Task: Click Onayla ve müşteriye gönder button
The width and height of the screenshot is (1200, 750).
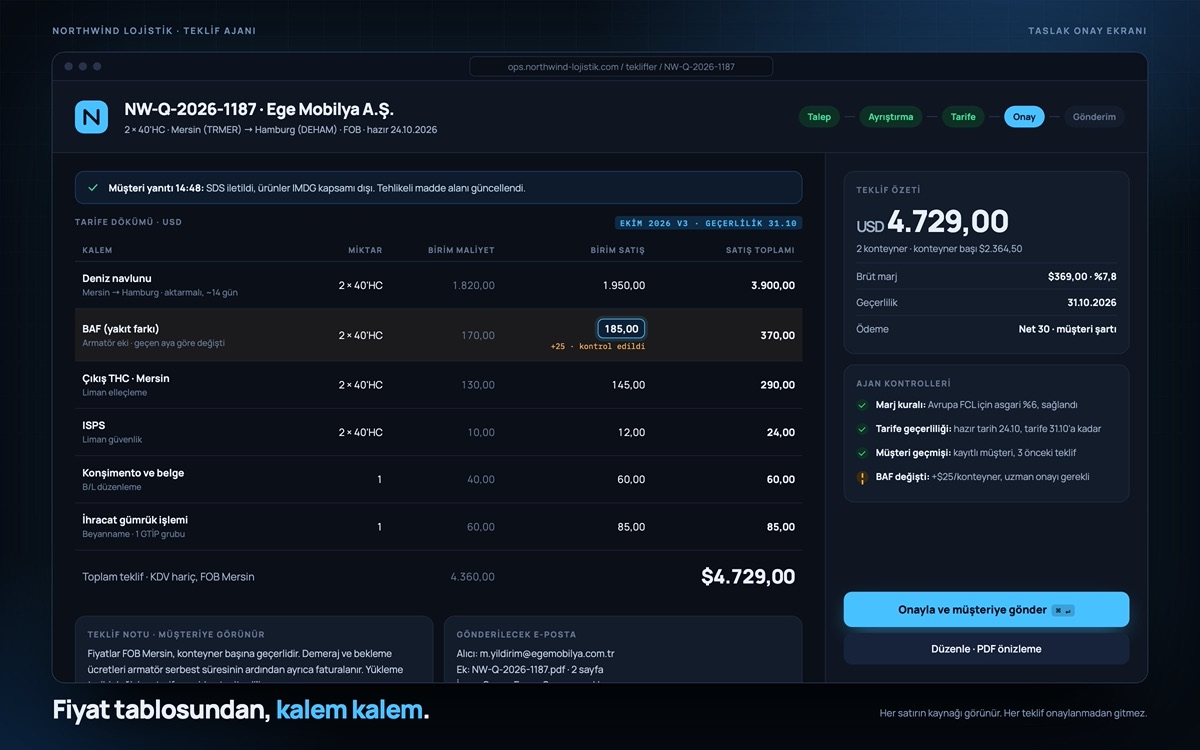Action: coord(986,610)
